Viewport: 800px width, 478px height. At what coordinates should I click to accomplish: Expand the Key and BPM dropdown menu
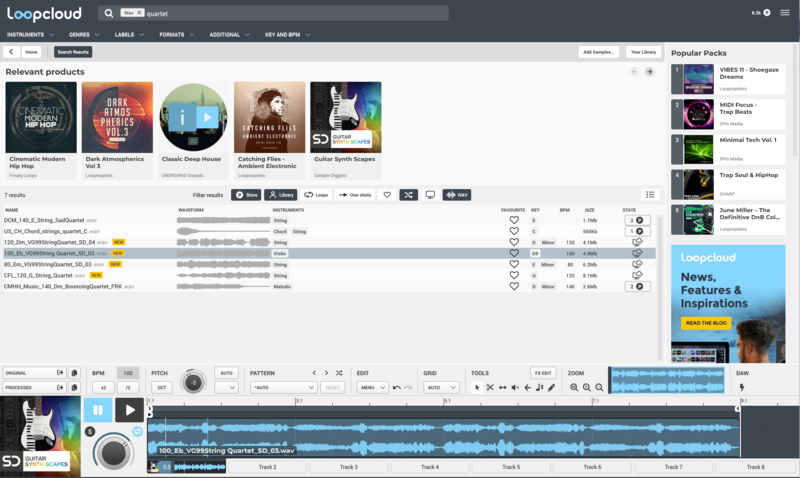click(x=287, y=35)
